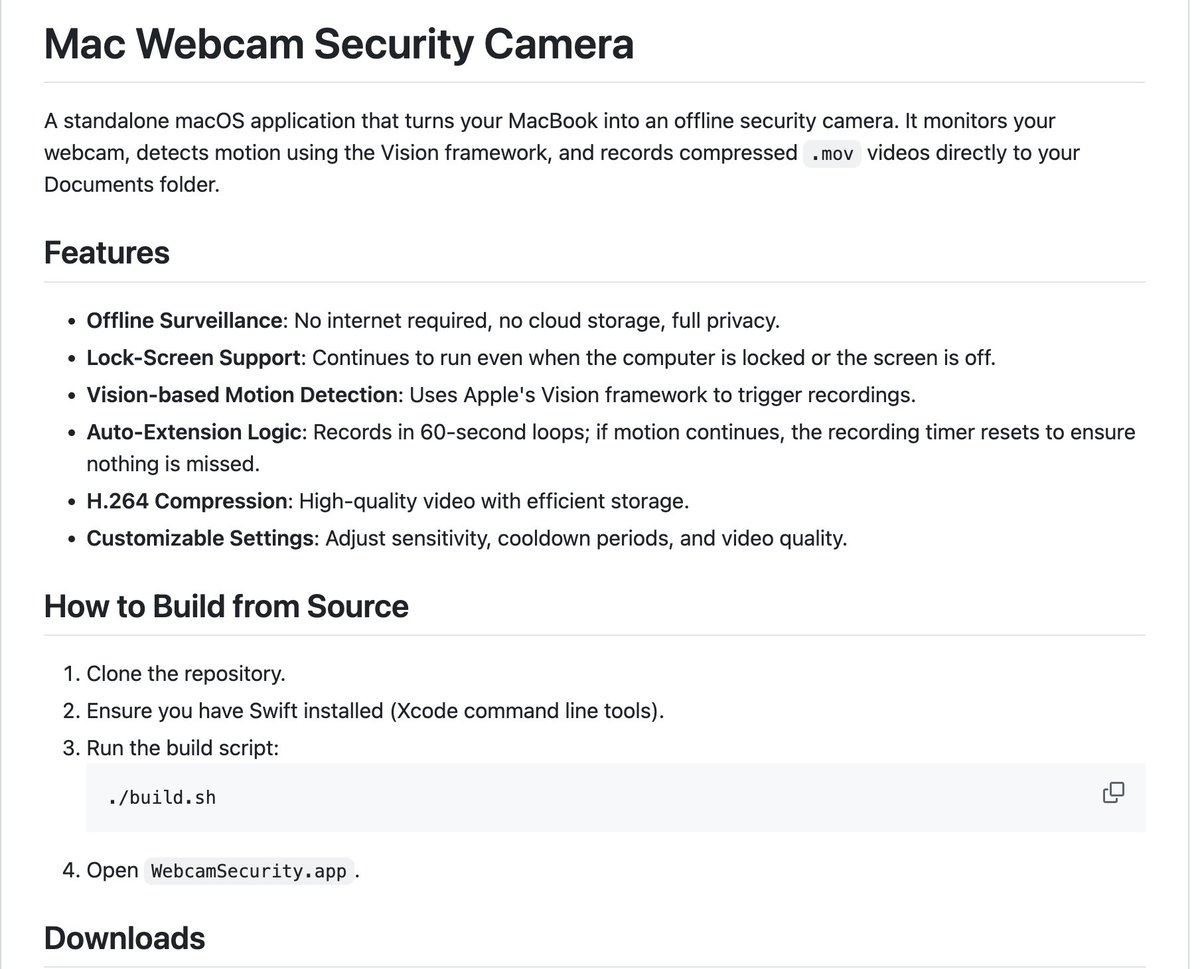Click the .mov inline code text
The image size is (1200, 969).
832,154
